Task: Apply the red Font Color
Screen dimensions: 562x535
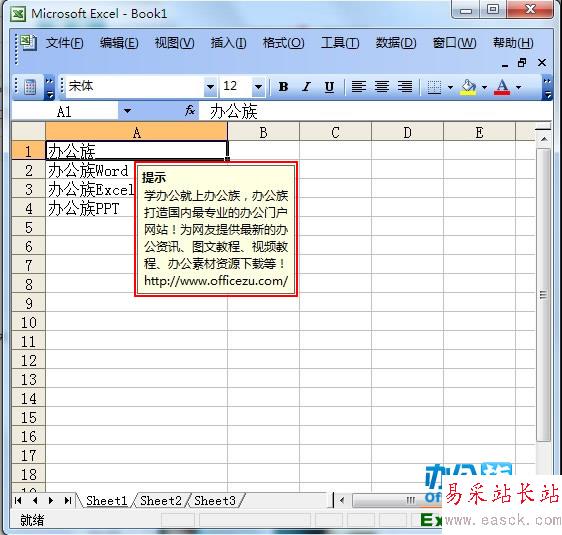Action: [x=502, y=87]
